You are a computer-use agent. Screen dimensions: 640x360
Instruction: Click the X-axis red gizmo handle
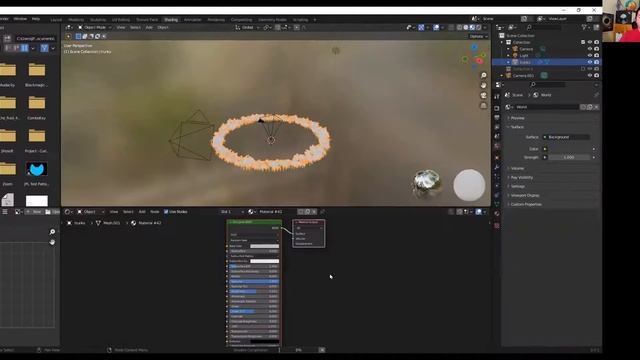click(480, 61)
